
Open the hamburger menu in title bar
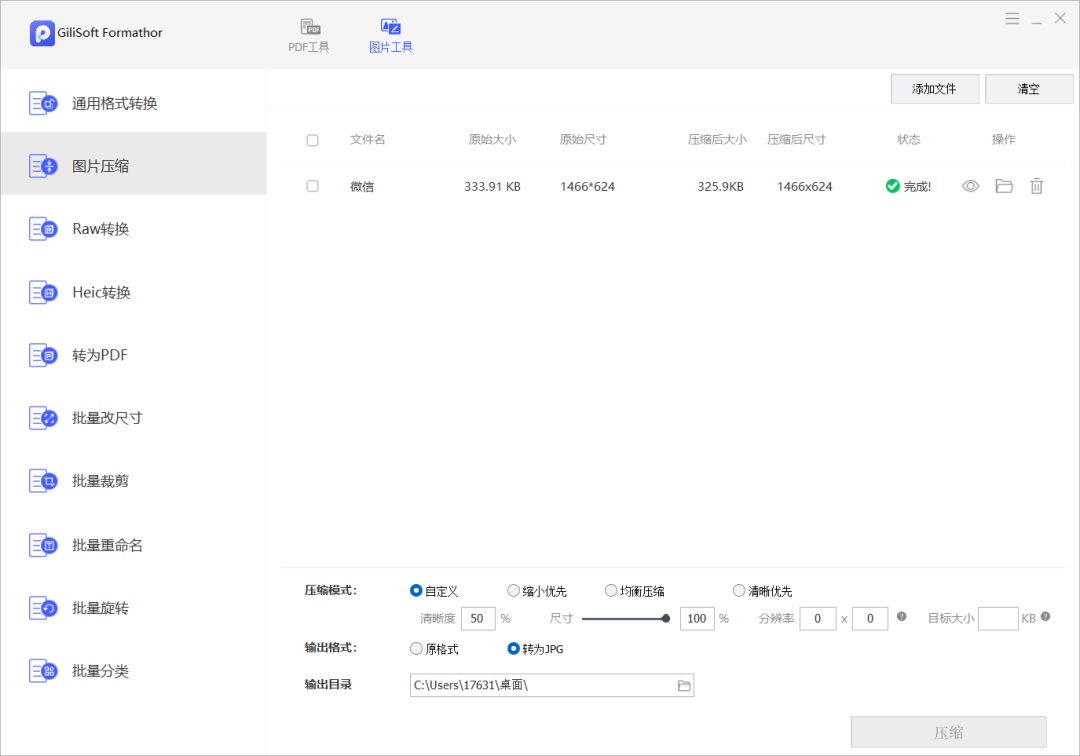point(1012,18)
